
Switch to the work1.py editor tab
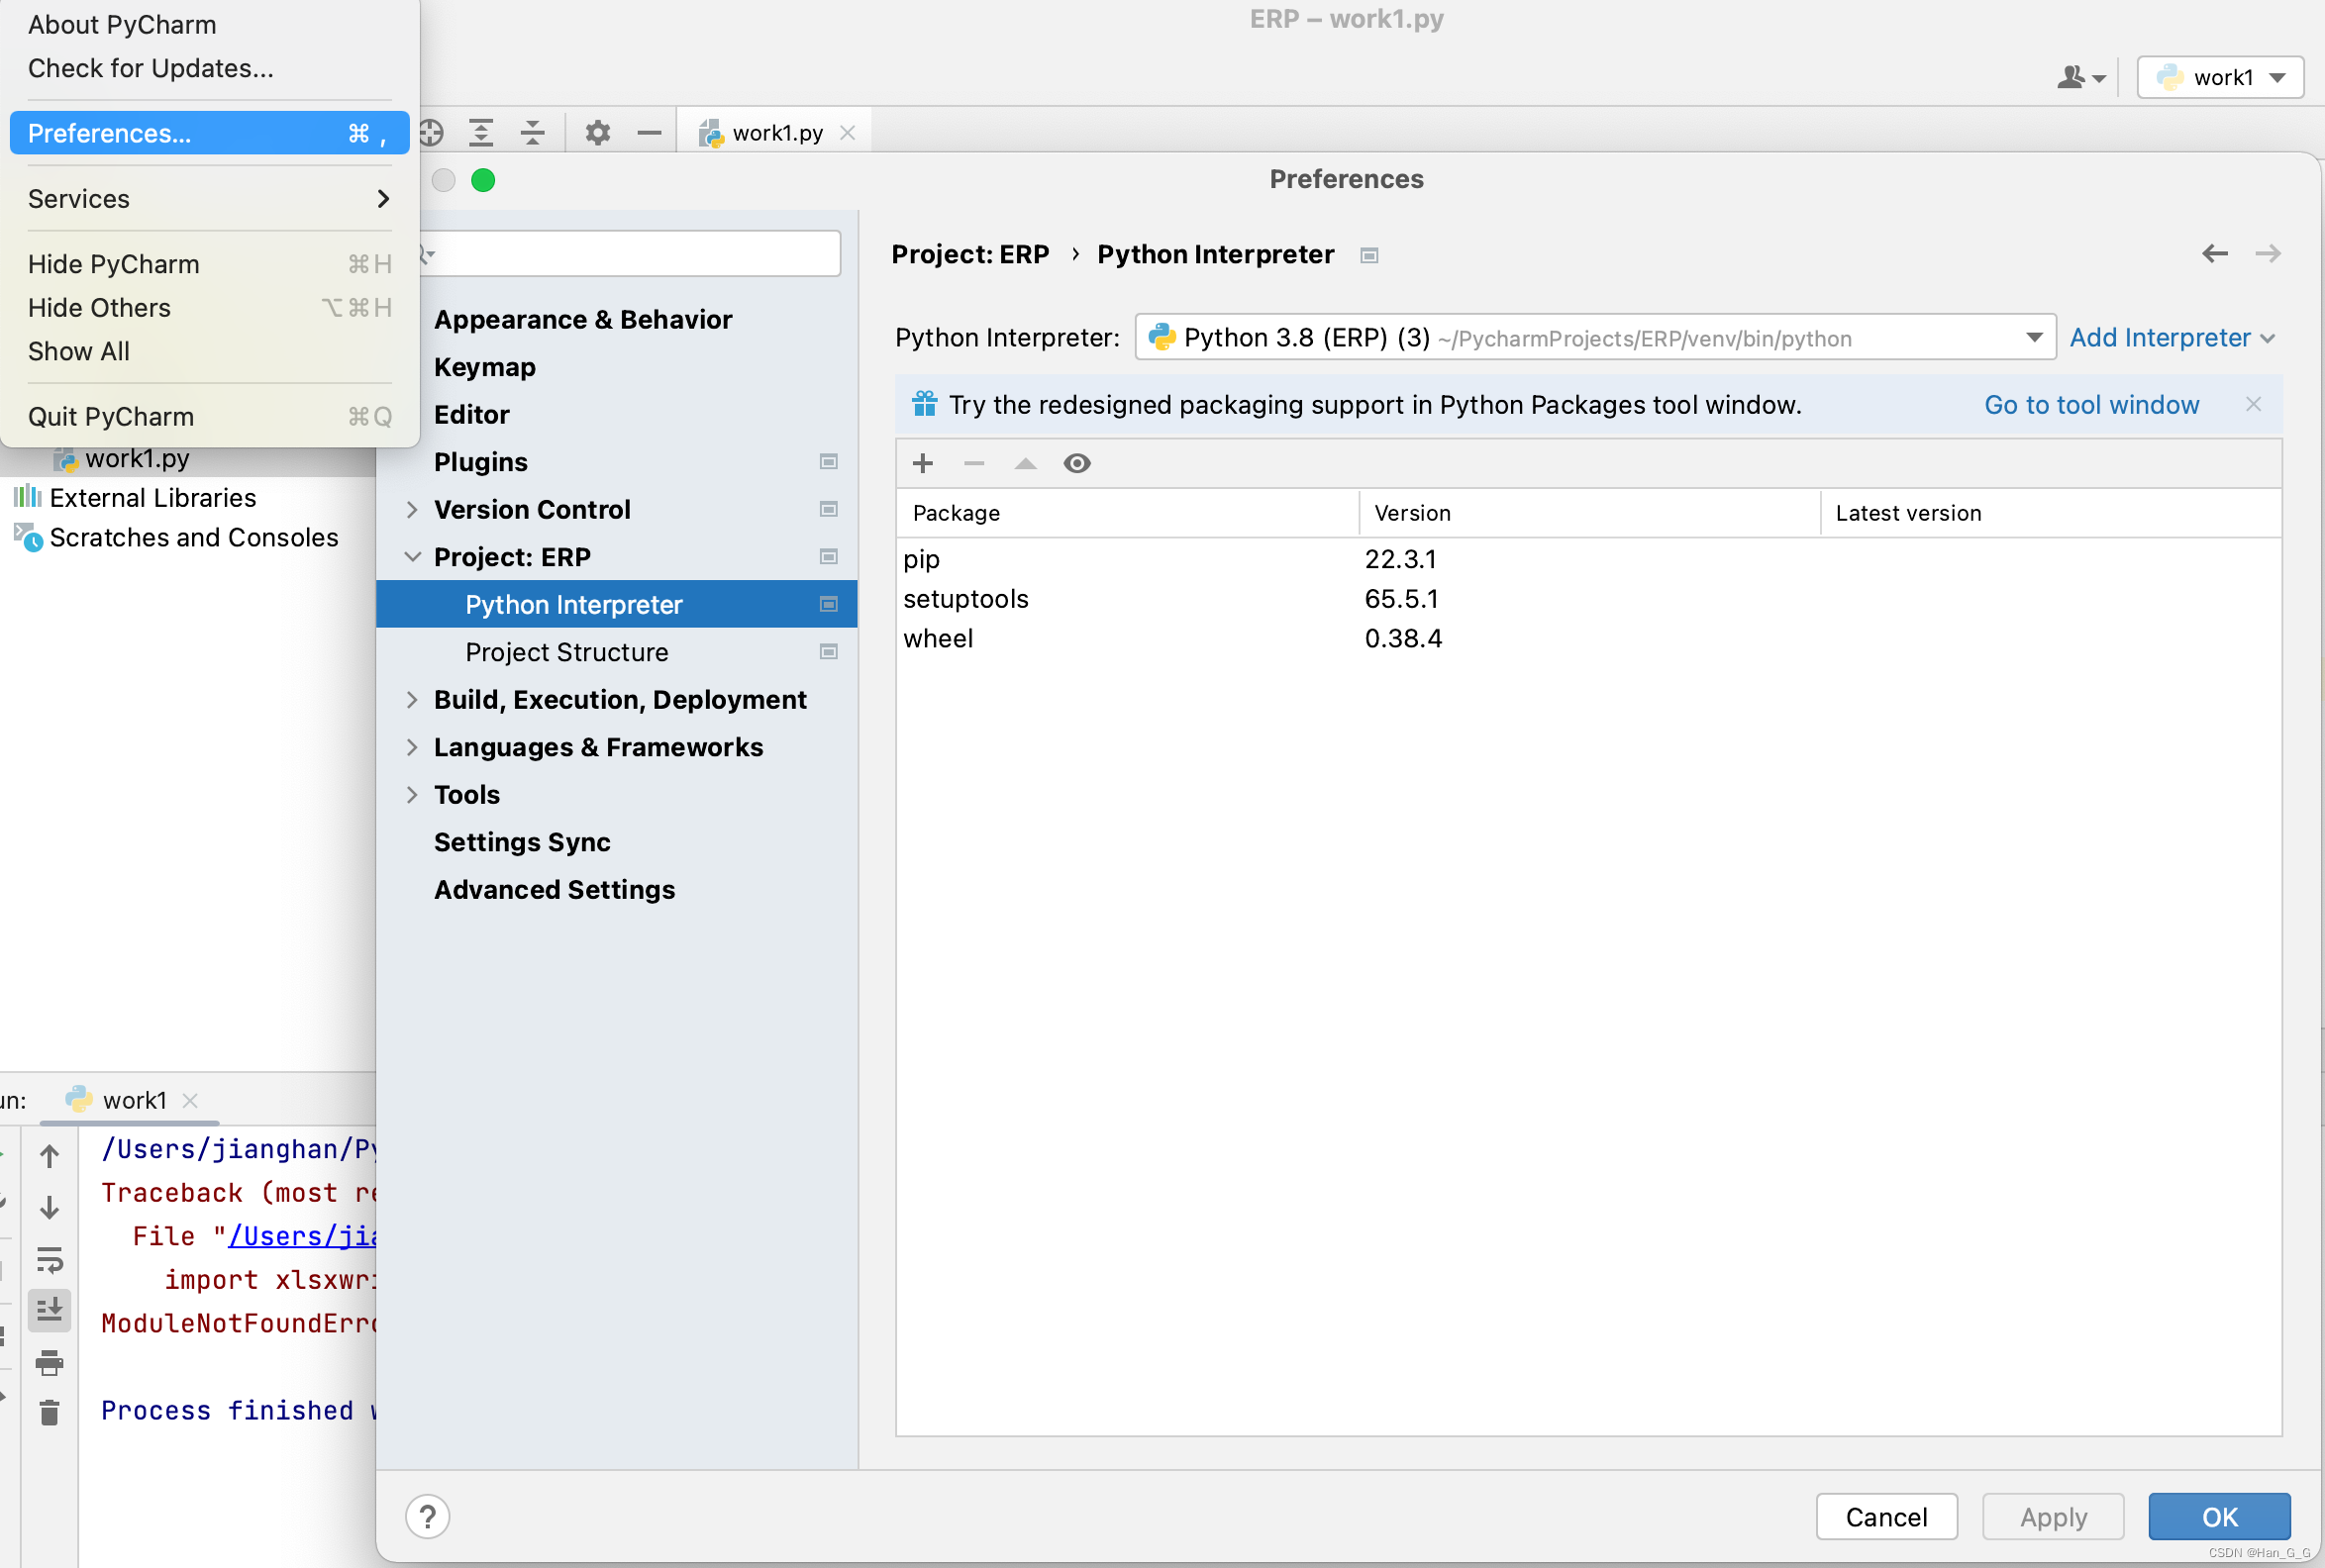775,132
